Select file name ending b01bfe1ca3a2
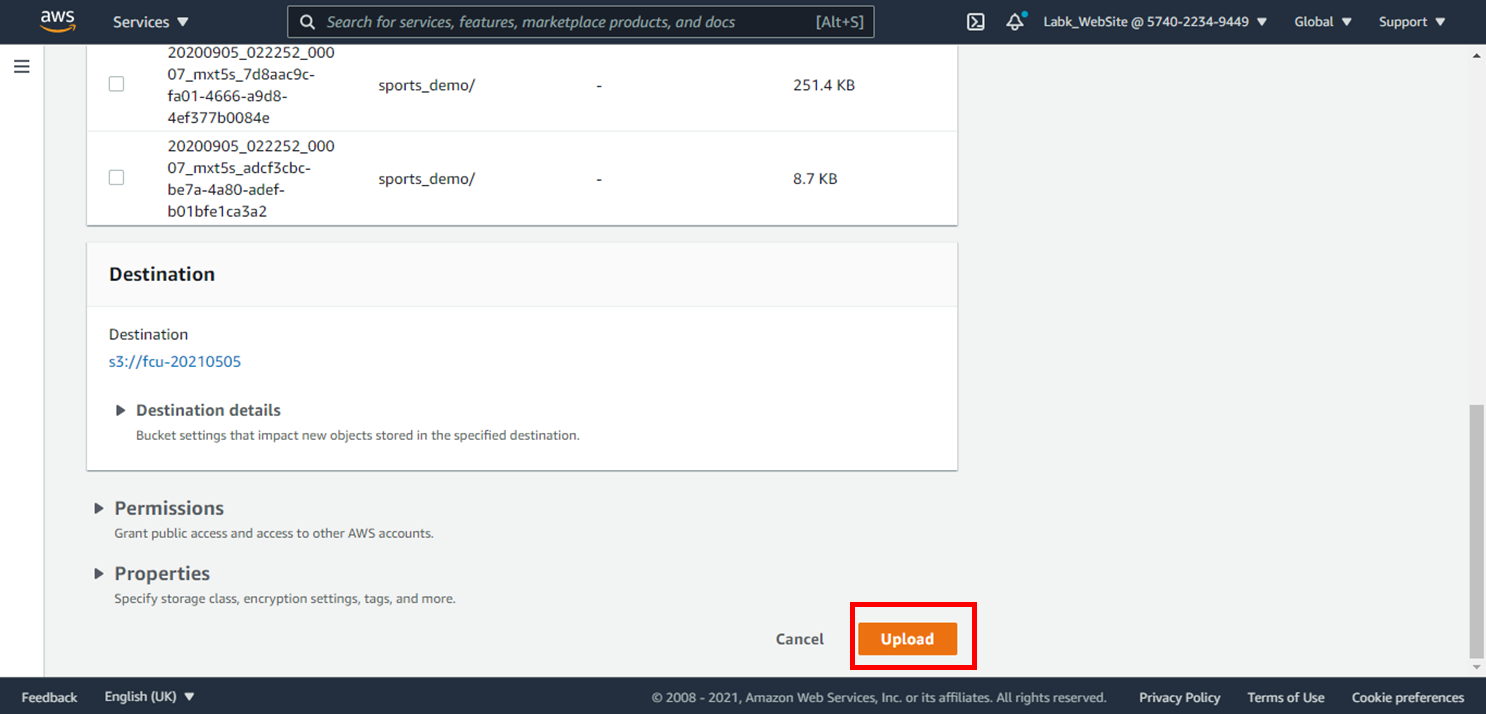 [251, 179]
